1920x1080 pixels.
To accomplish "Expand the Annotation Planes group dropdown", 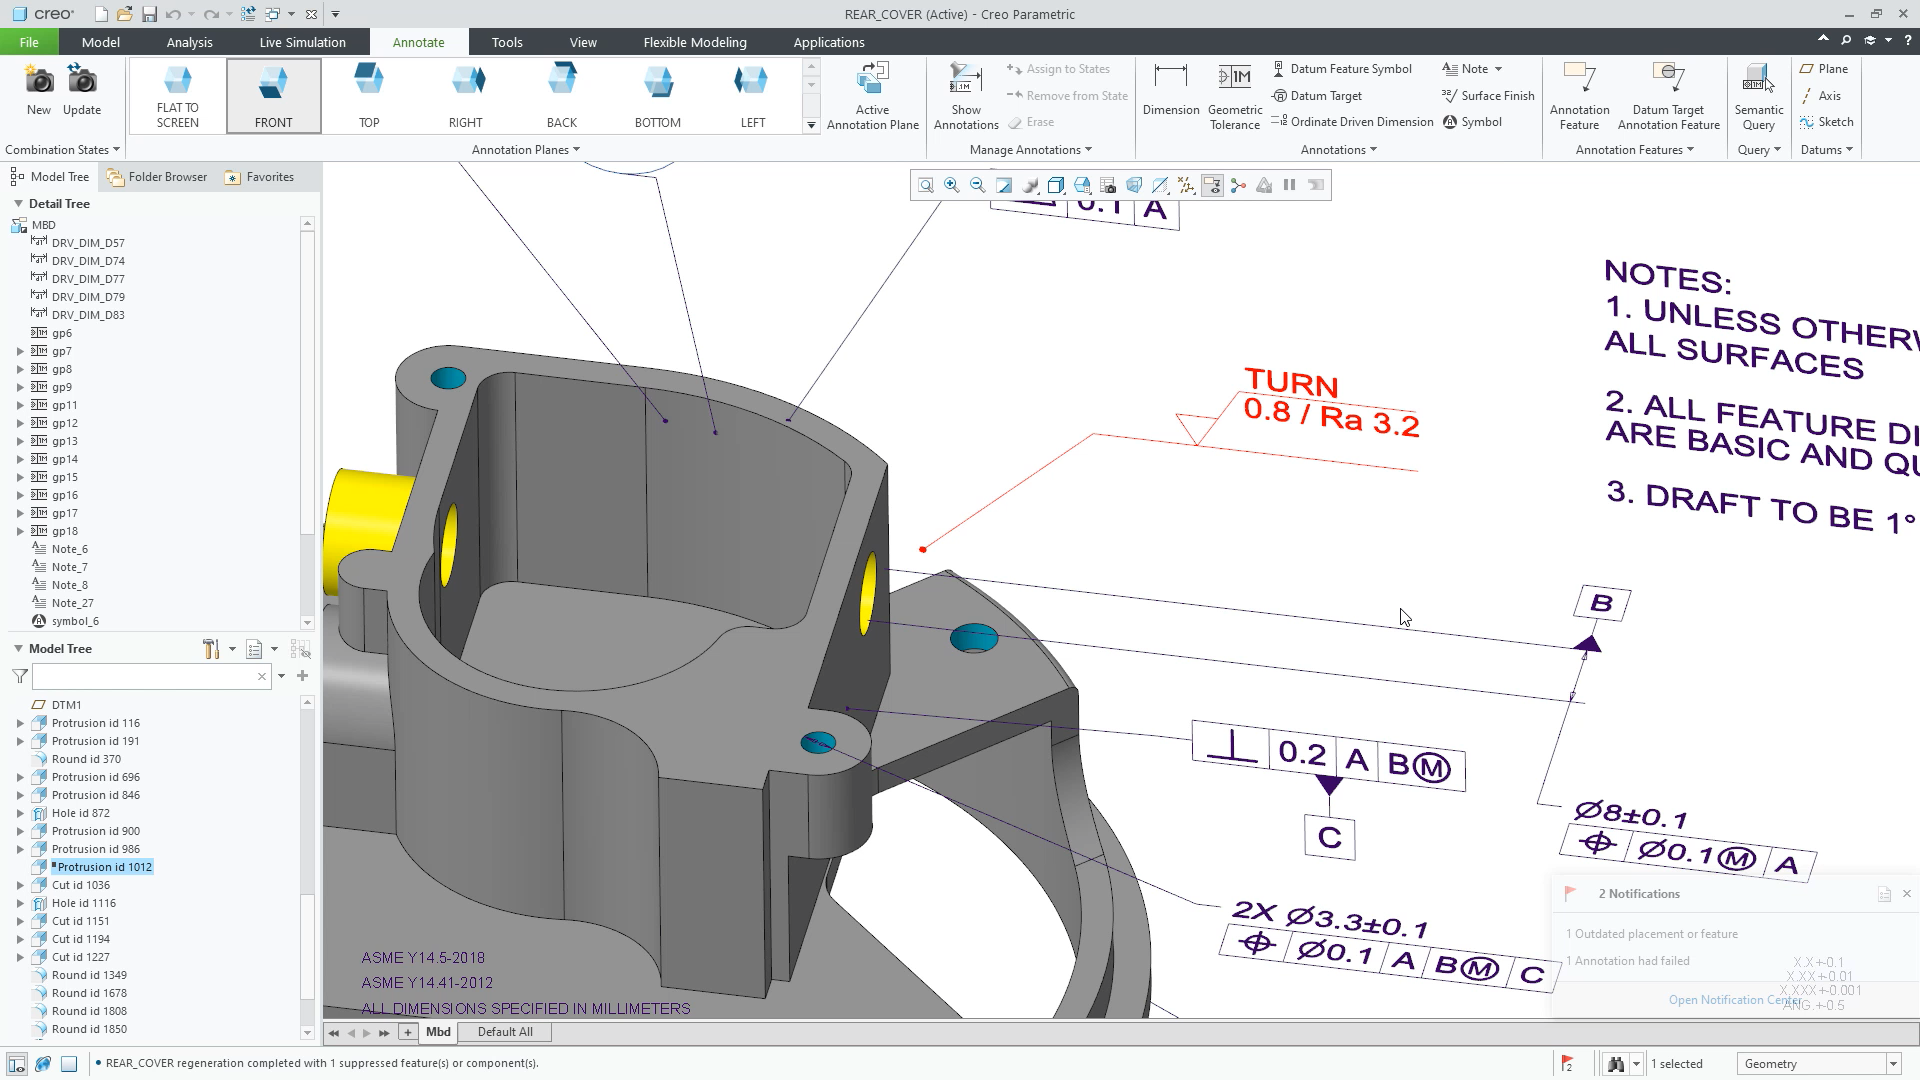I will tap(526, 150).
